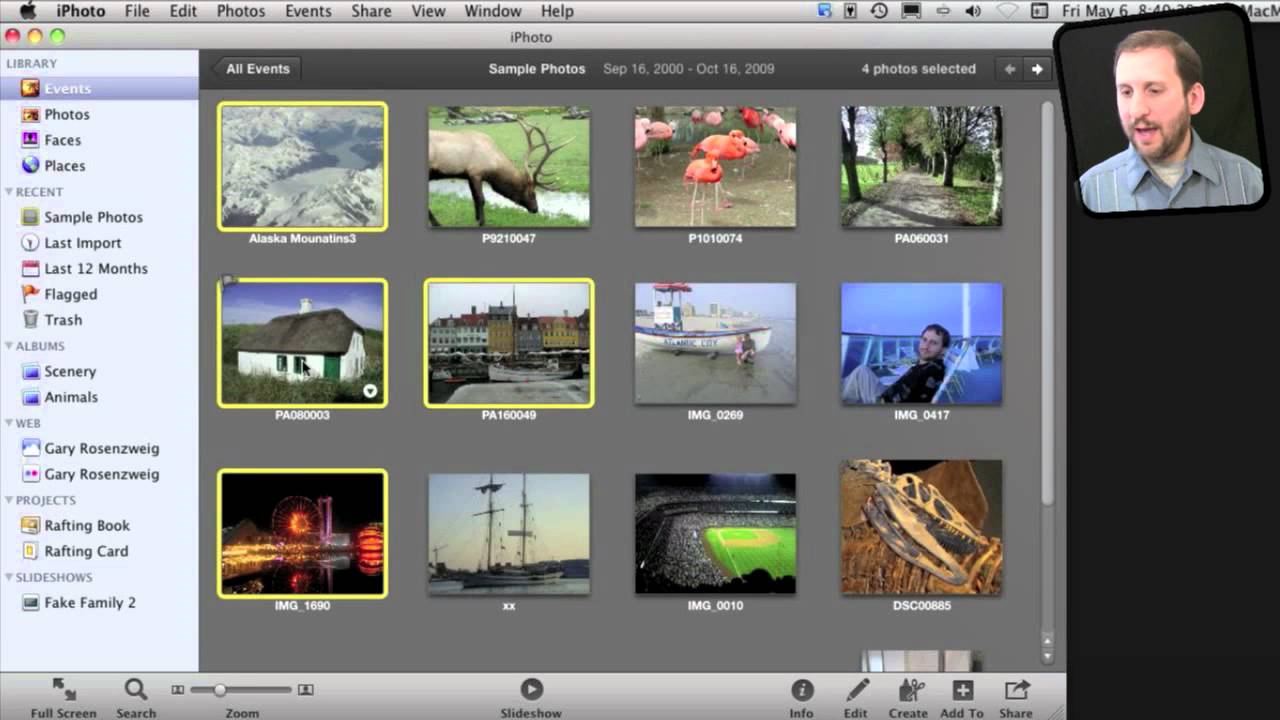Viewport: 1280px width, 720px height.
Task: Click the Add To icon
Action: click(962, 690)
